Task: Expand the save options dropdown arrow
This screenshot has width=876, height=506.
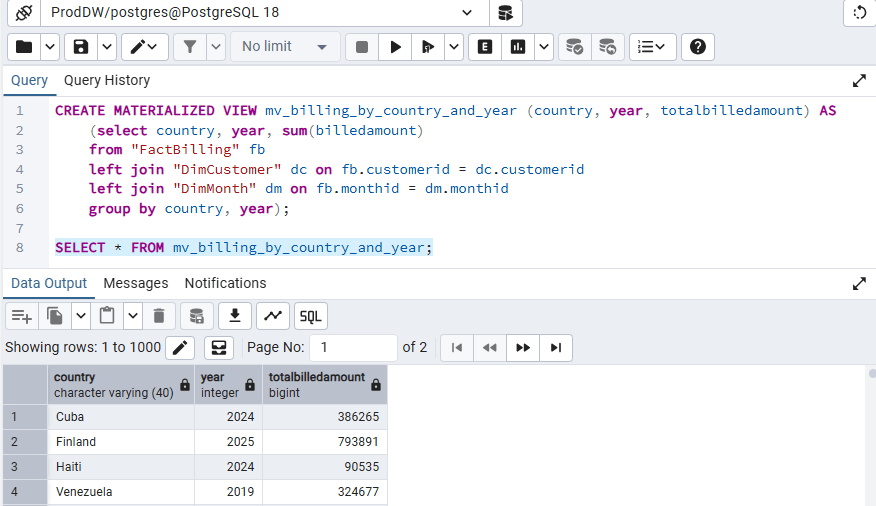Action: [x=107, y=47]
